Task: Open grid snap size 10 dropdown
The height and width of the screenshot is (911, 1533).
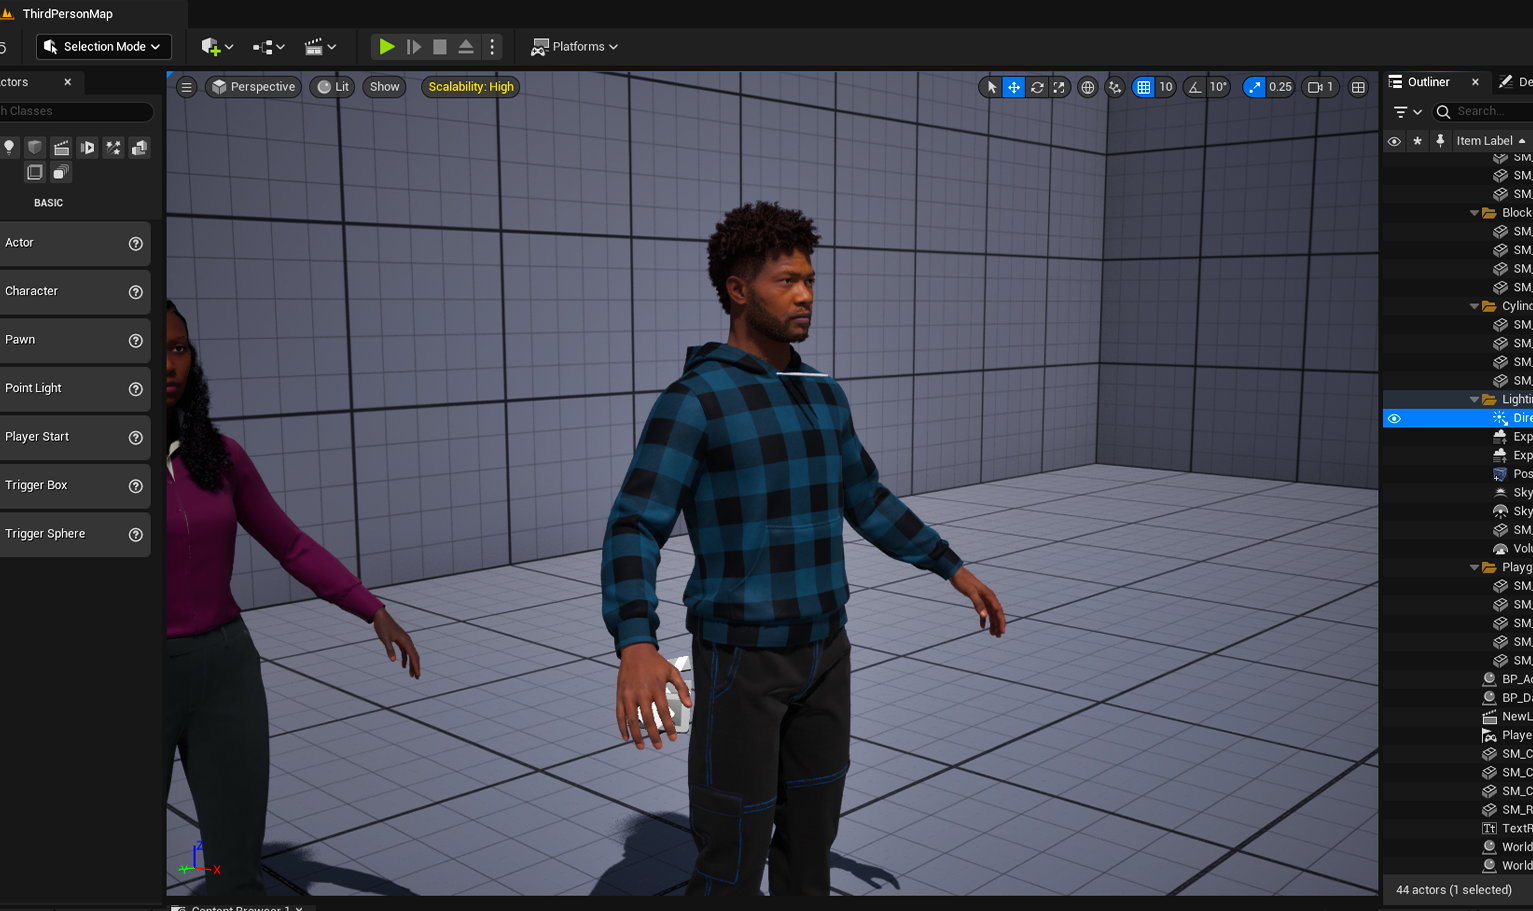Action: tap(1166, 87)
